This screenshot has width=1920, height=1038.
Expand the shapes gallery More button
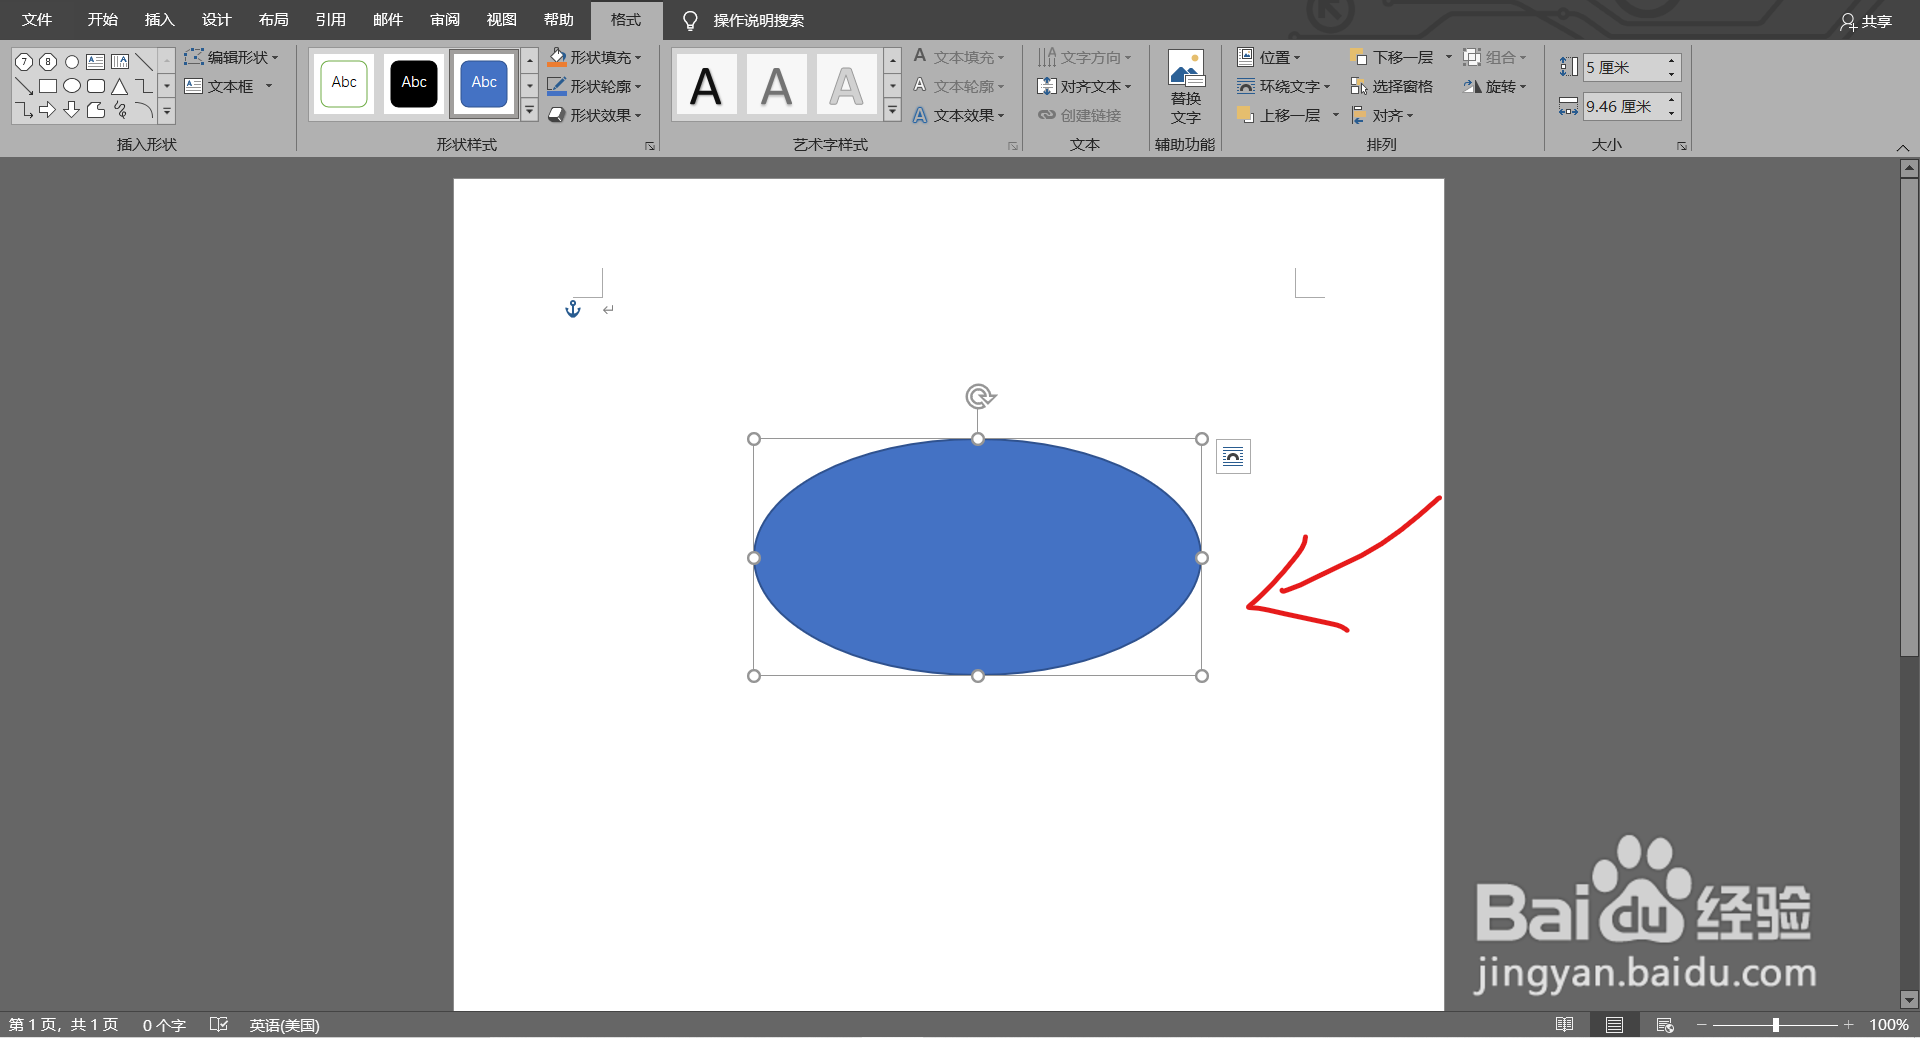167,111
